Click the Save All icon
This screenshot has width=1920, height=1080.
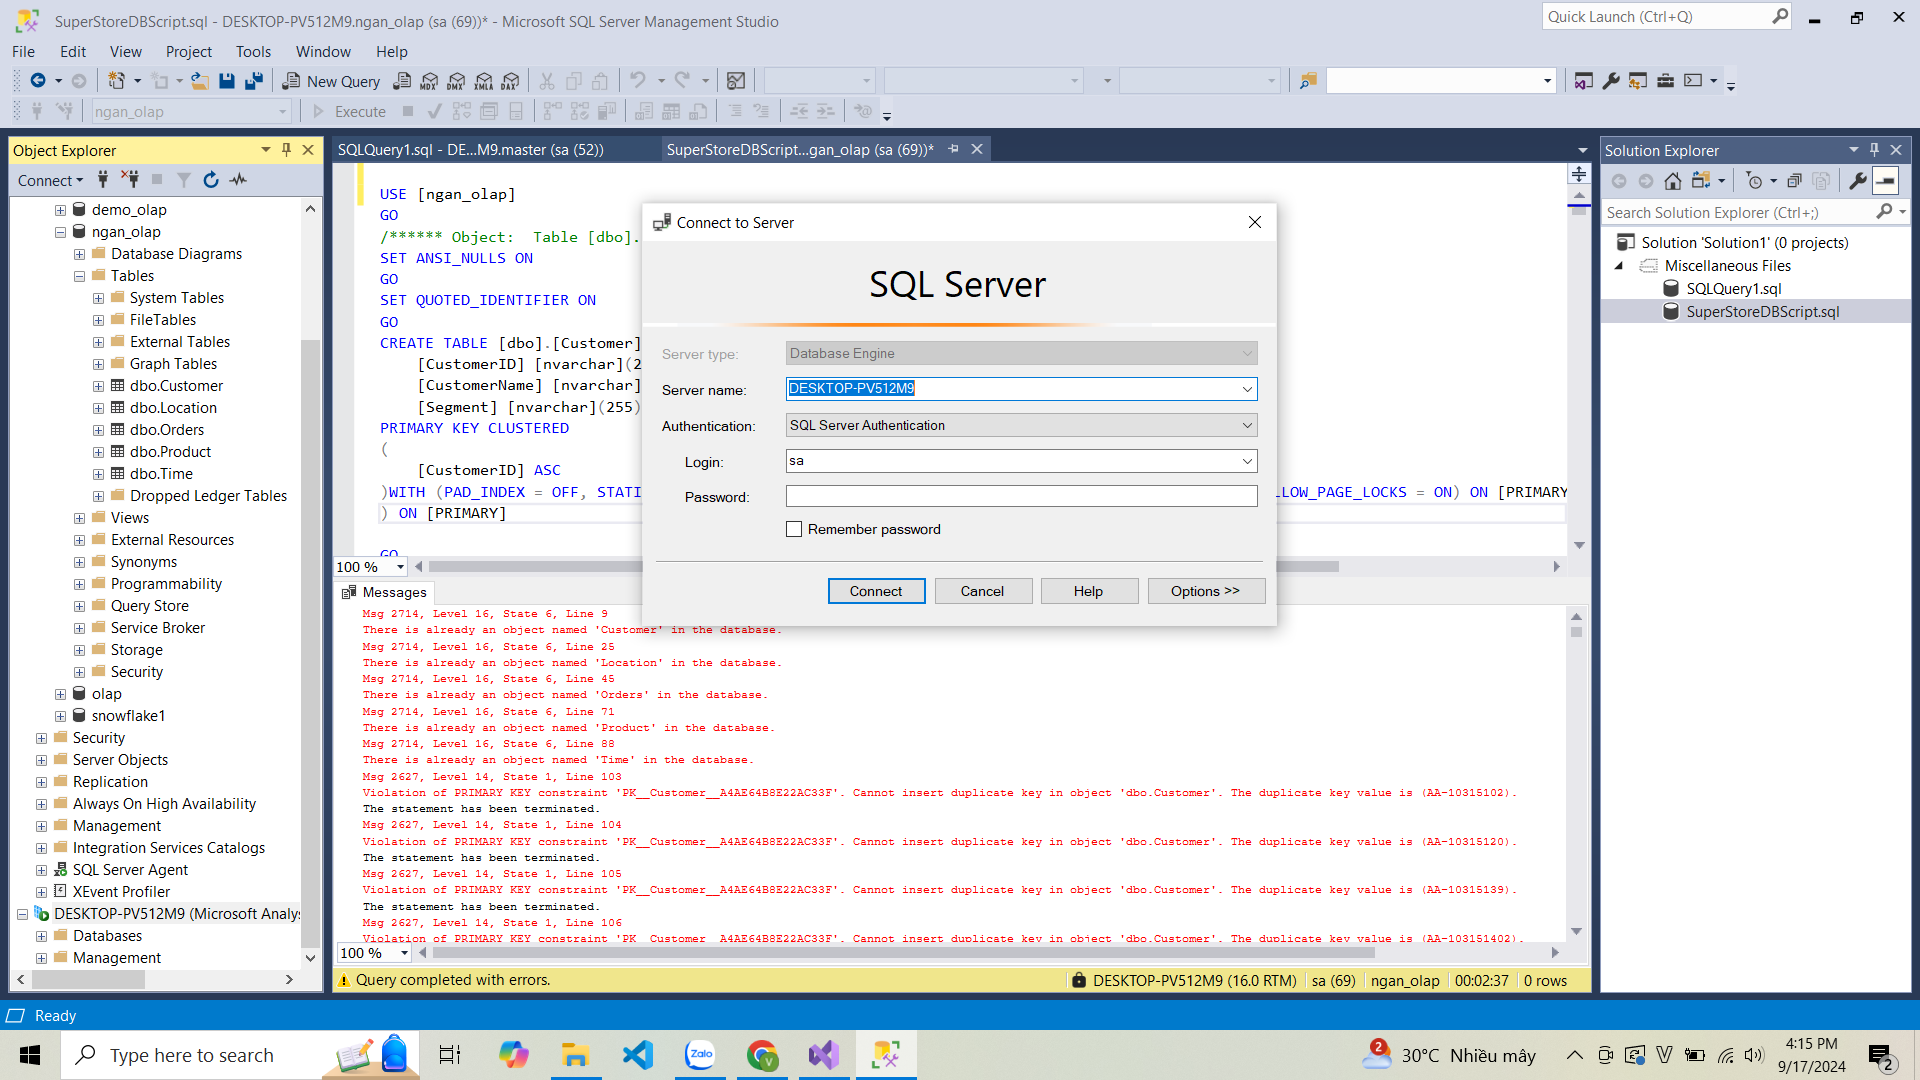coord(254,81)
